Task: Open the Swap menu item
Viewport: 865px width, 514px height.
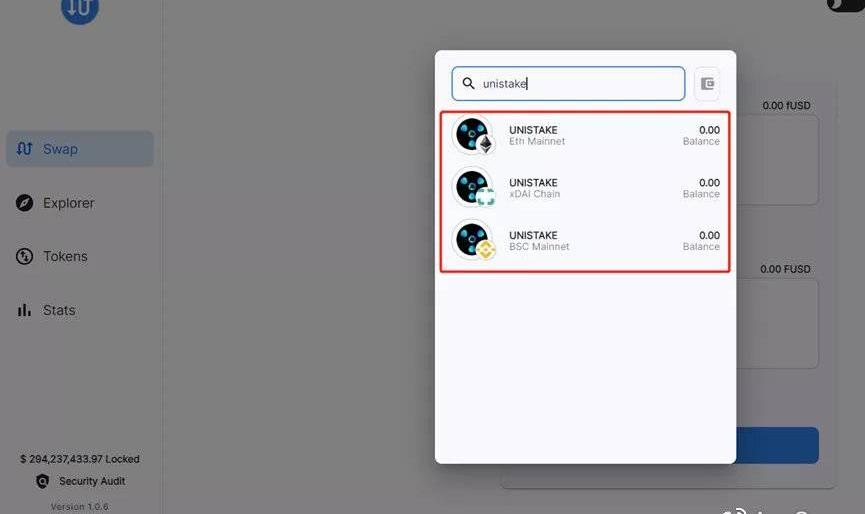Action: (x=80, y=149)
